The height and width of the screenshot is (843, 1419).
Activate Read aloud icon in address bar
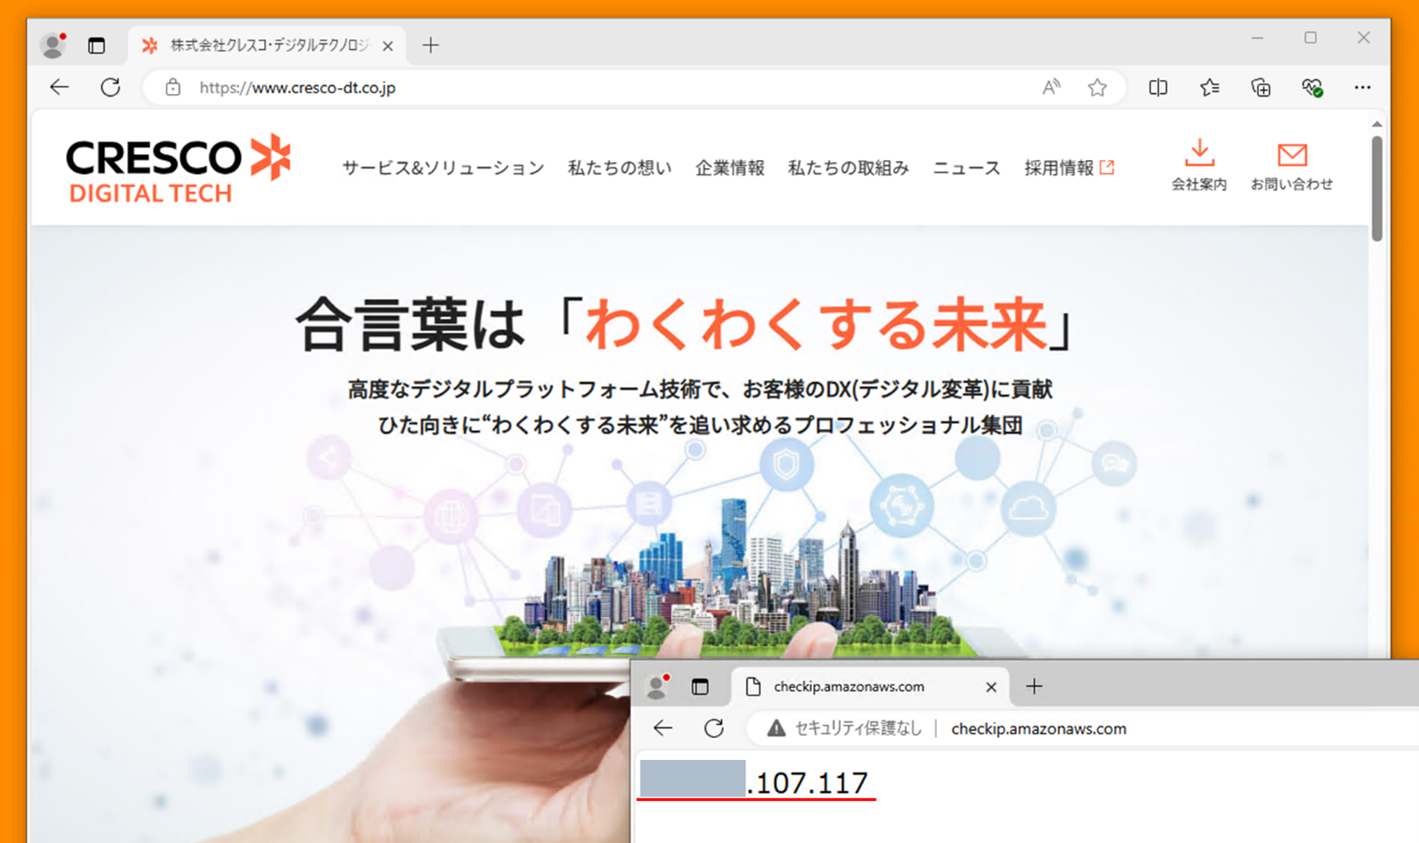(x=1051, y=87)
